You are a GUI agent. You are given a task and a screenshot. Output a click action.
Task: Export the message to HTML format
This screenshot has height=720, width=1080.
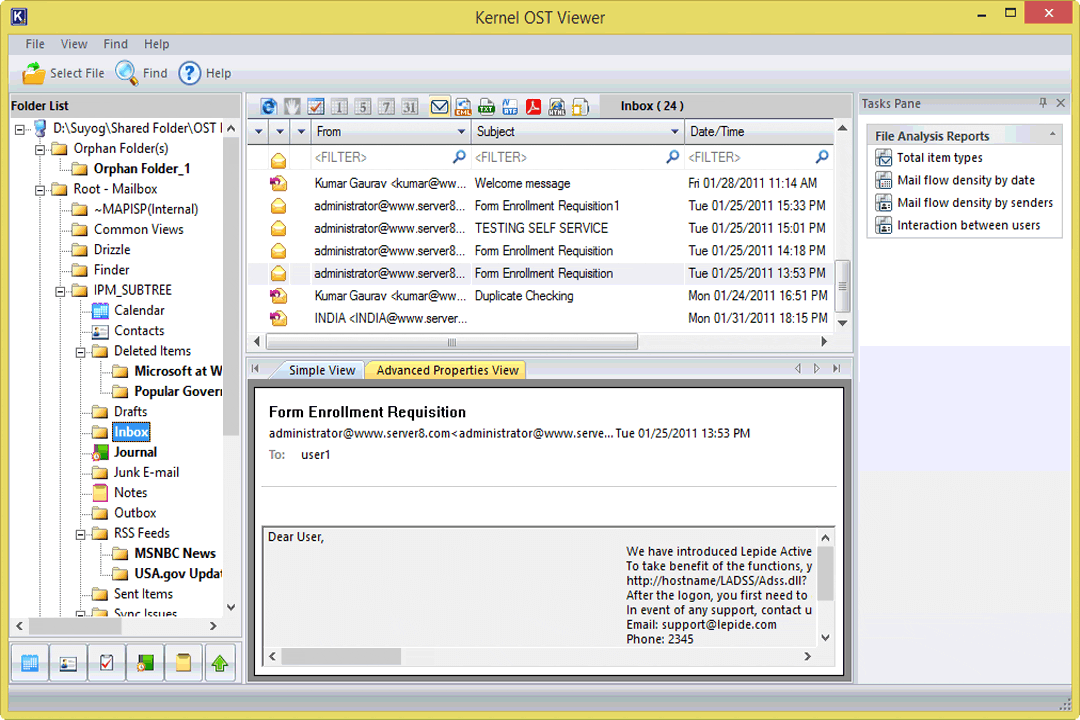point(557,106)
